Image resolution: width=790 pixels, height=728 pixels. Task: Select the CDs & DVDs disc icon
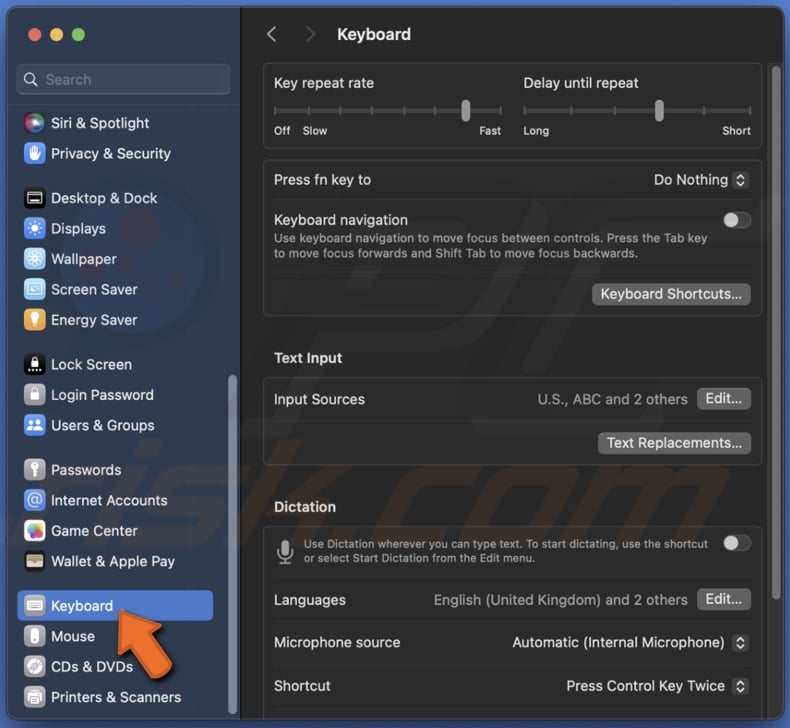point(34,667)
